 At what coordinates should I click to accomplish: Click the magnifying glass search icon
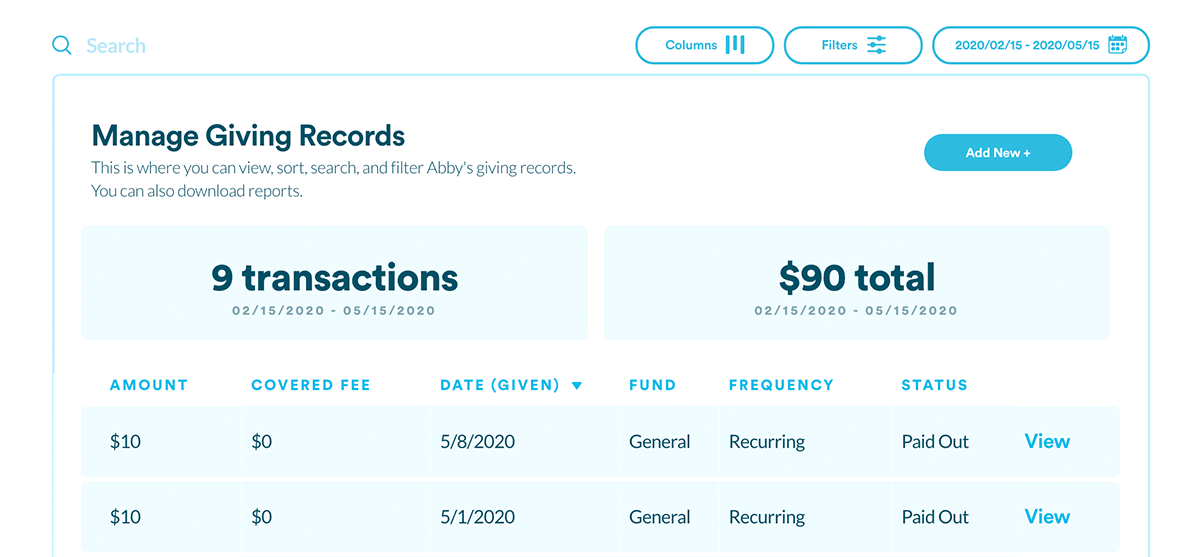pos(62,45)
